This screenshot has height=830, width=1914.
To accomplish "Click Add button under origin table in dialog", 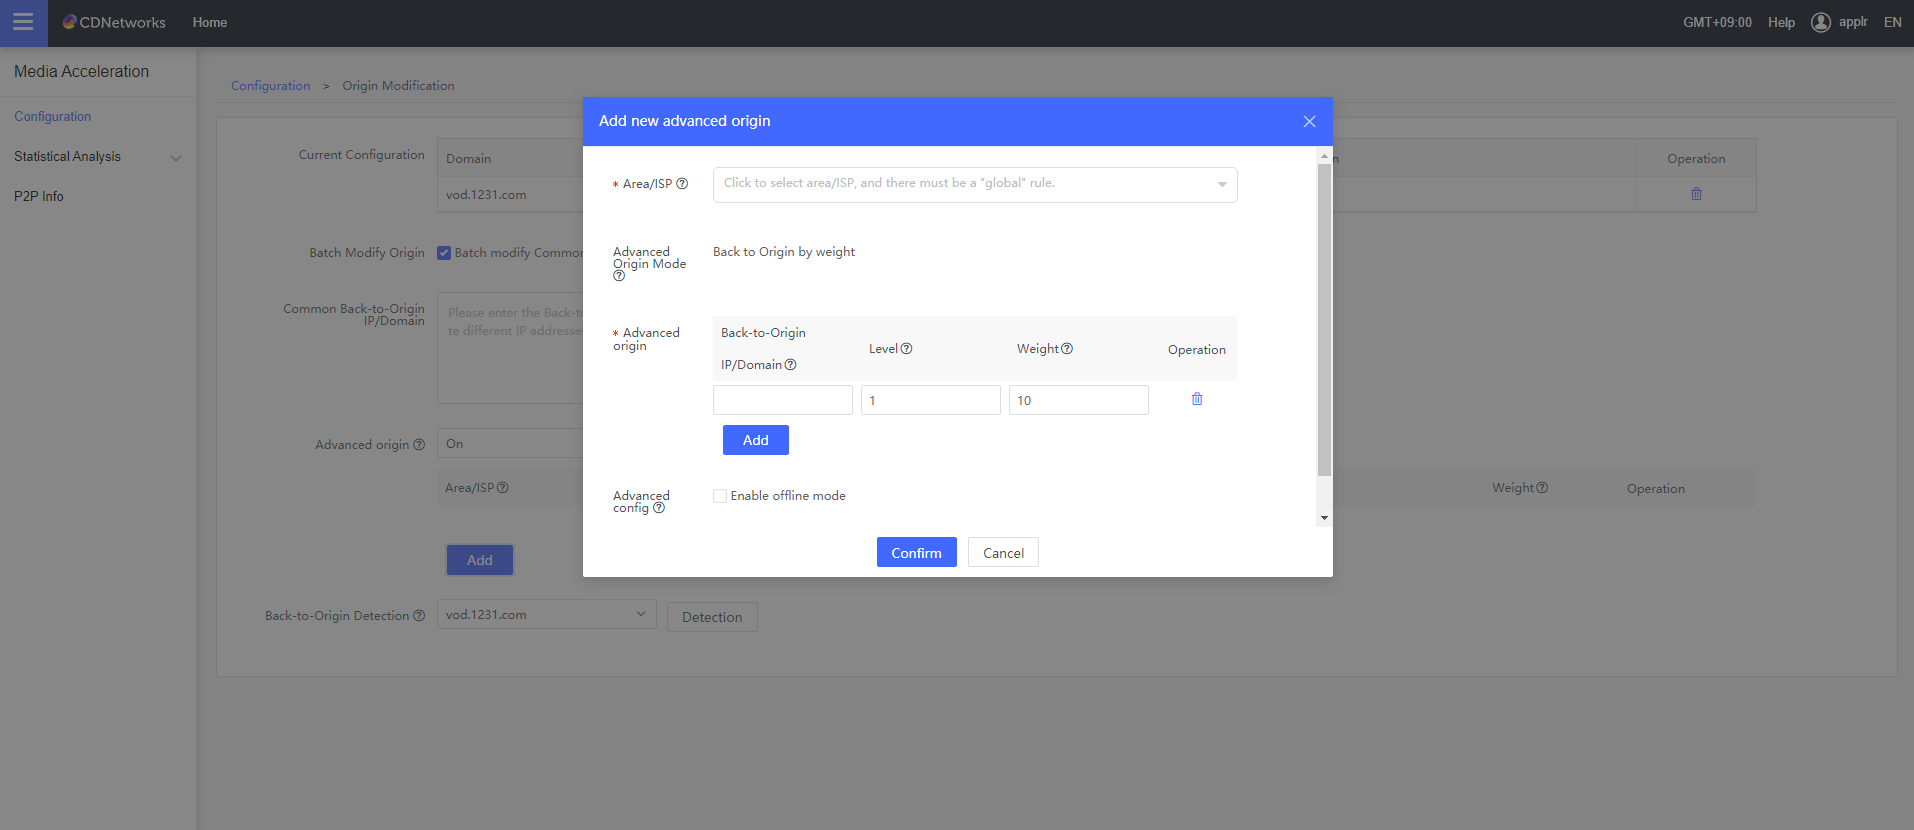I will pyautogui.click(x=755, y=440).
